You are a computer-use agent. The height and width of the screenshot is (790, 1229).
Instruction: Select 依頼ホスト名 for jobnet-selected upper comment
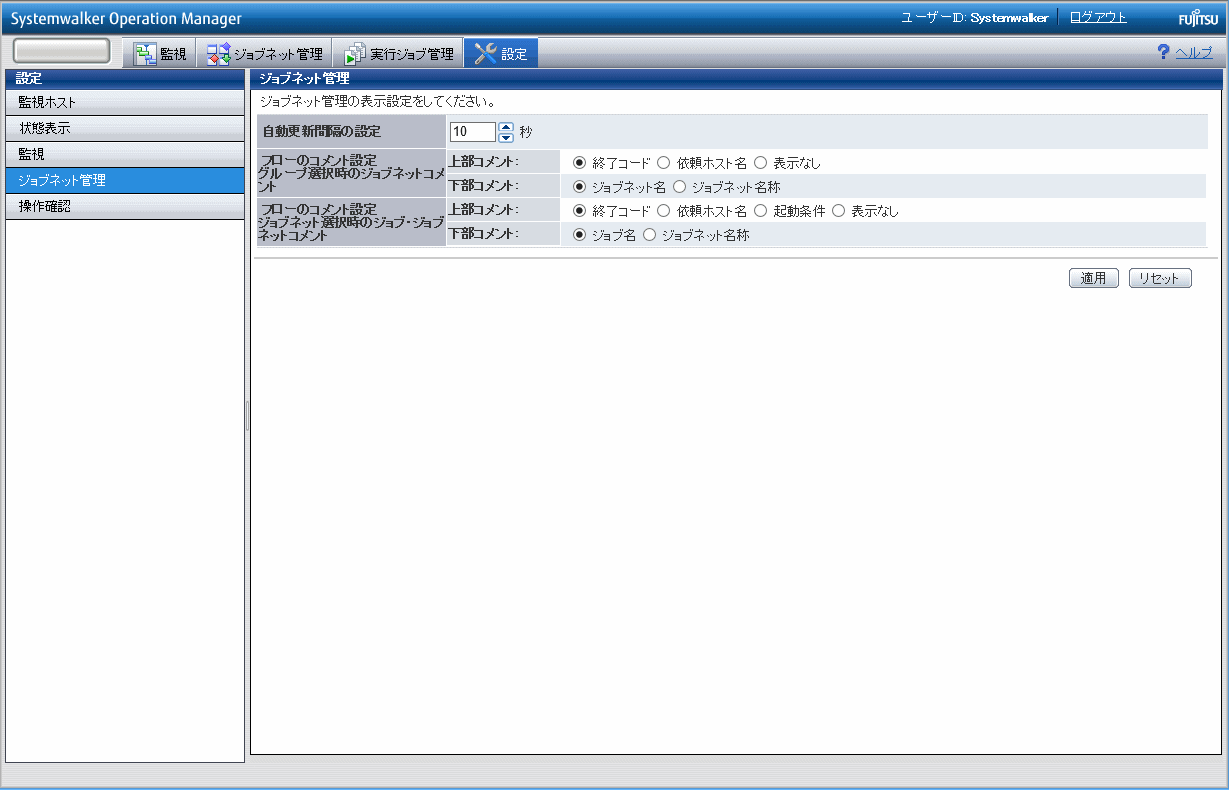click(663, 211)
